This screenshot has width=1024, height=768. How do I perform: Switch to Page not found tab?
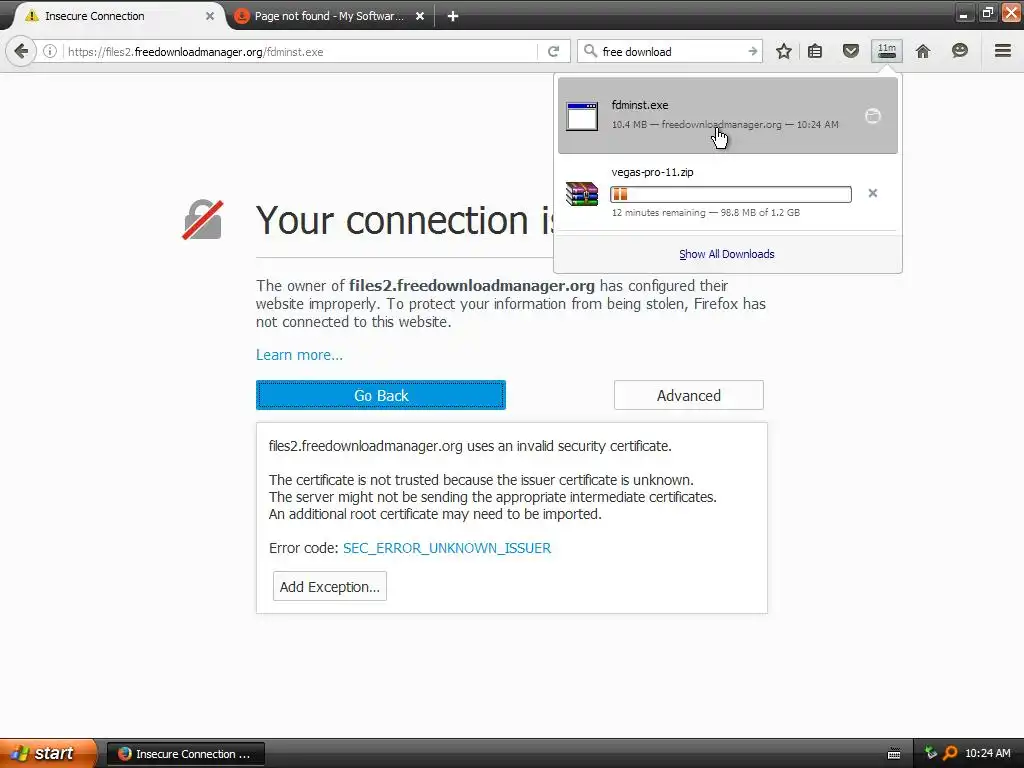(x=330, y=16)
